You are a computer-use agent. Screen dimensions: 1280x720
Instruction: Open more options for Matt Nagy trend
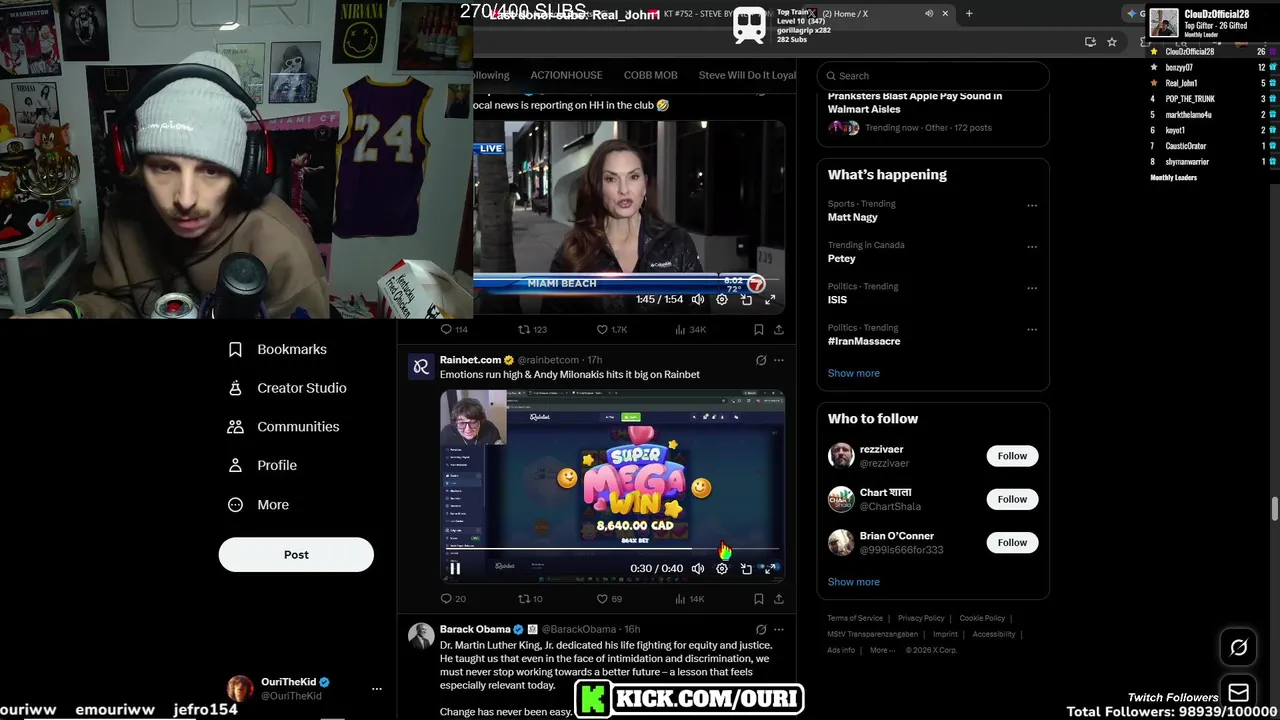1032,206
